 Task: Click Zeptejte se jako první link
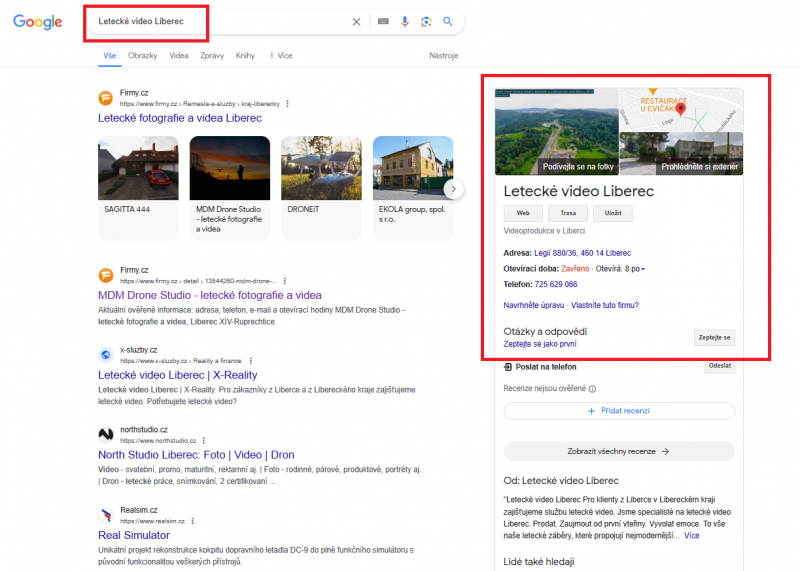[x=540, y=344]
